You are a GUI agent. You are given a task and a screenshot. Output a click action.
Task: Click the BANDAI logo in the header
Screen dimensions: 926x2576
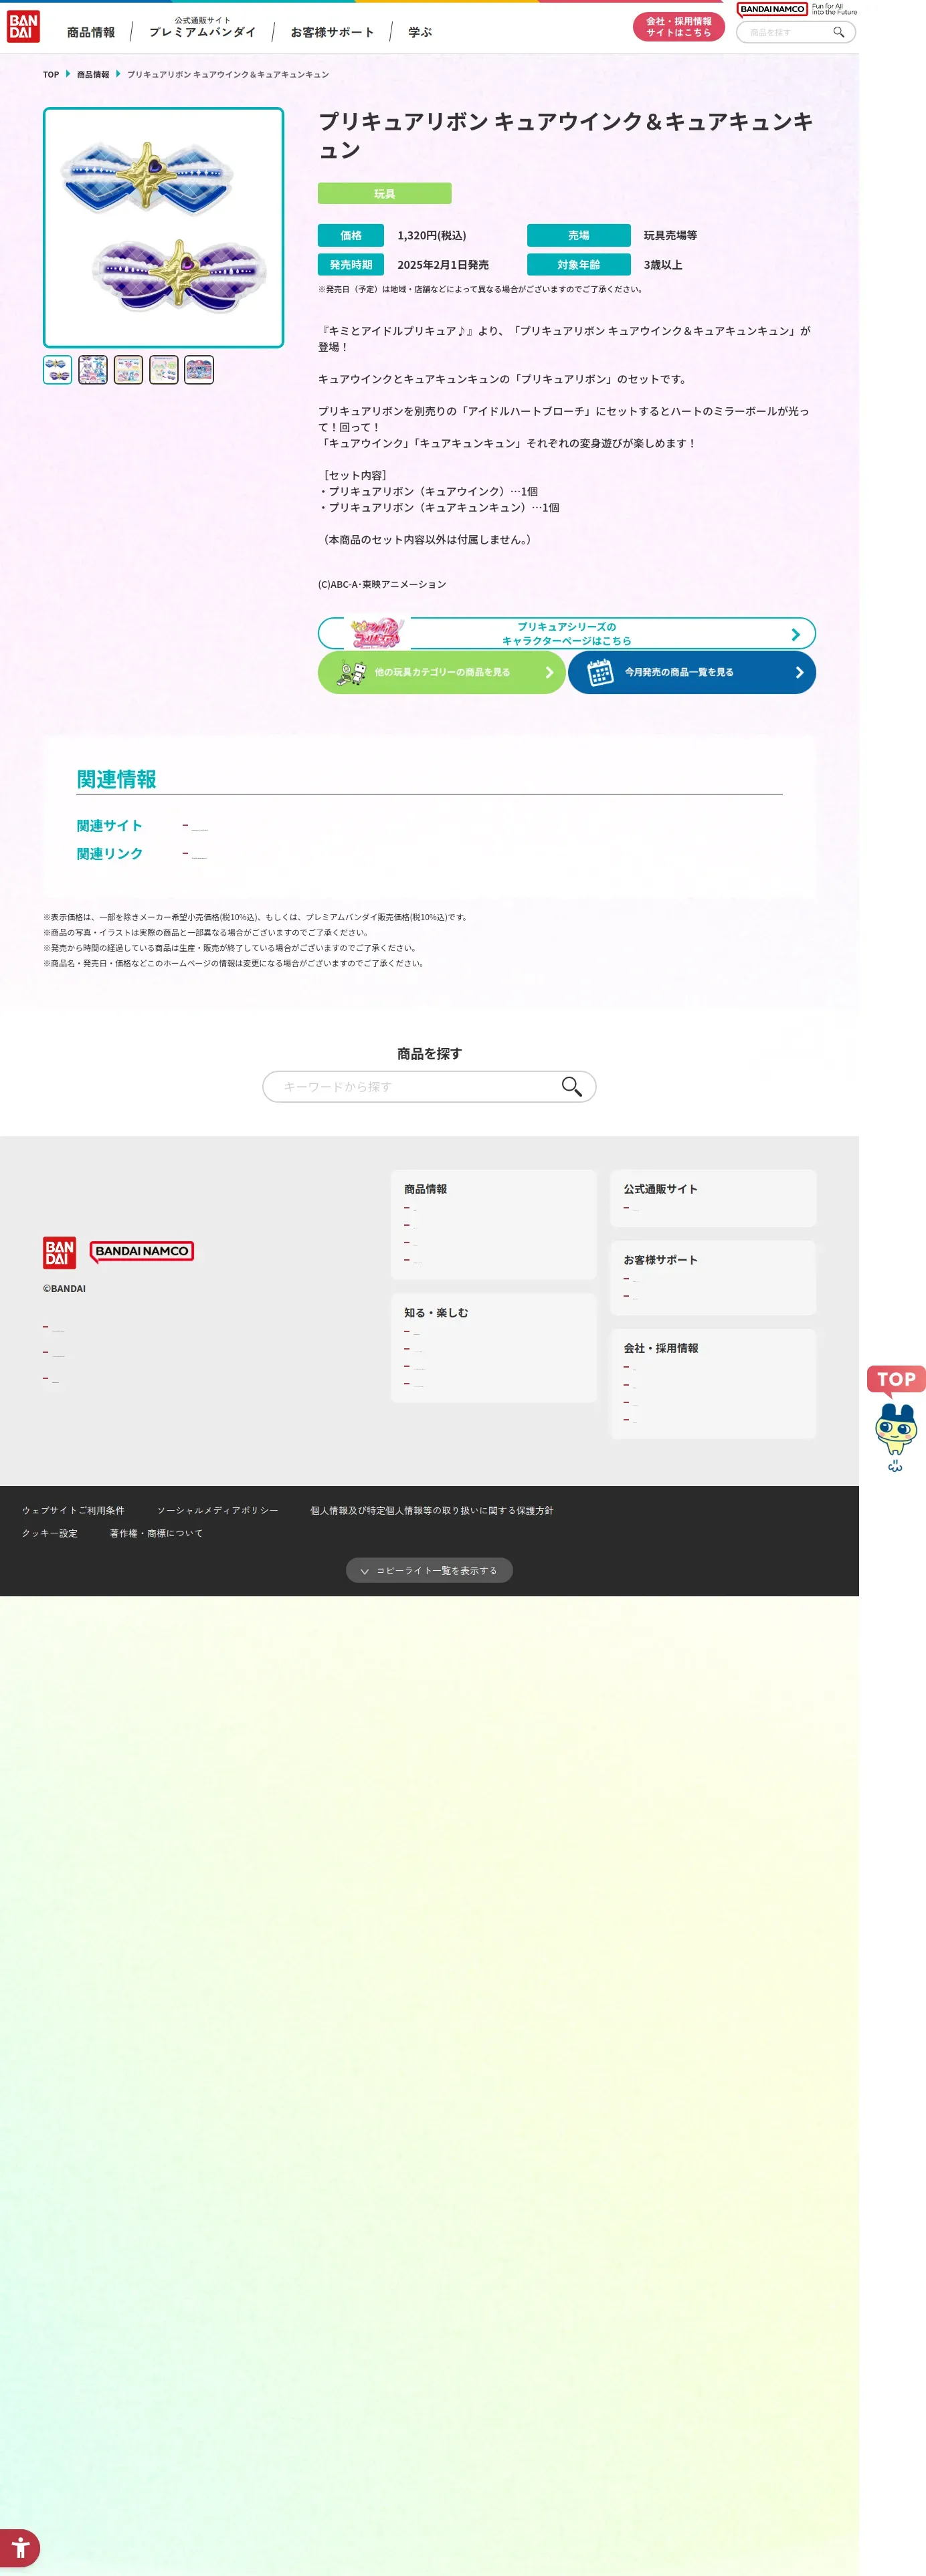23,27
